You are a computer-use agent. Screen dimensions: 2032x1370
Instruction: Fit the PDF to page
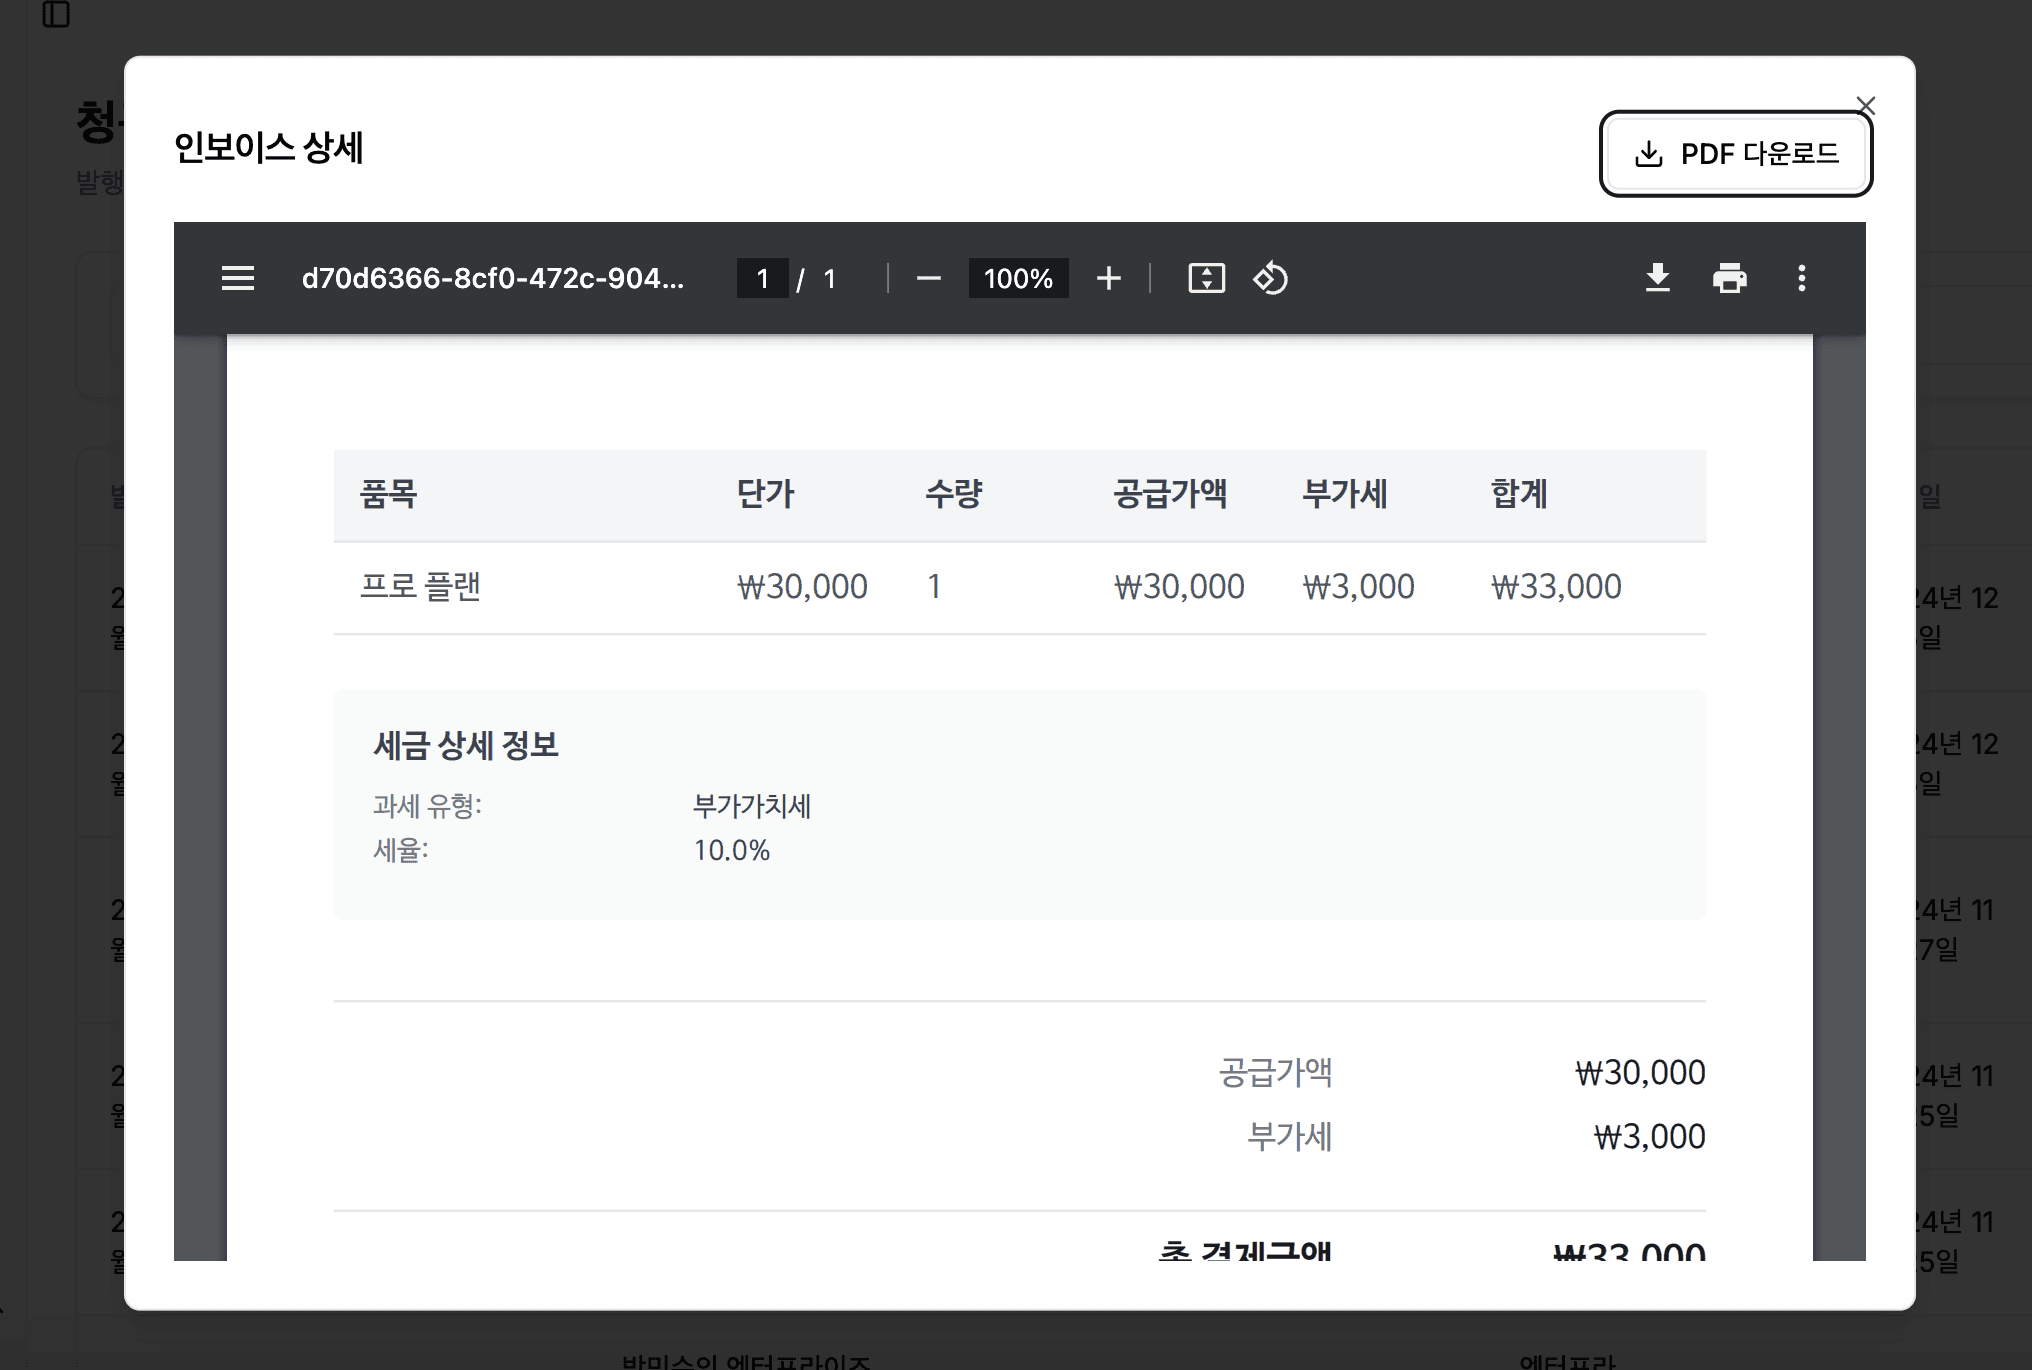coord(1206,278)
